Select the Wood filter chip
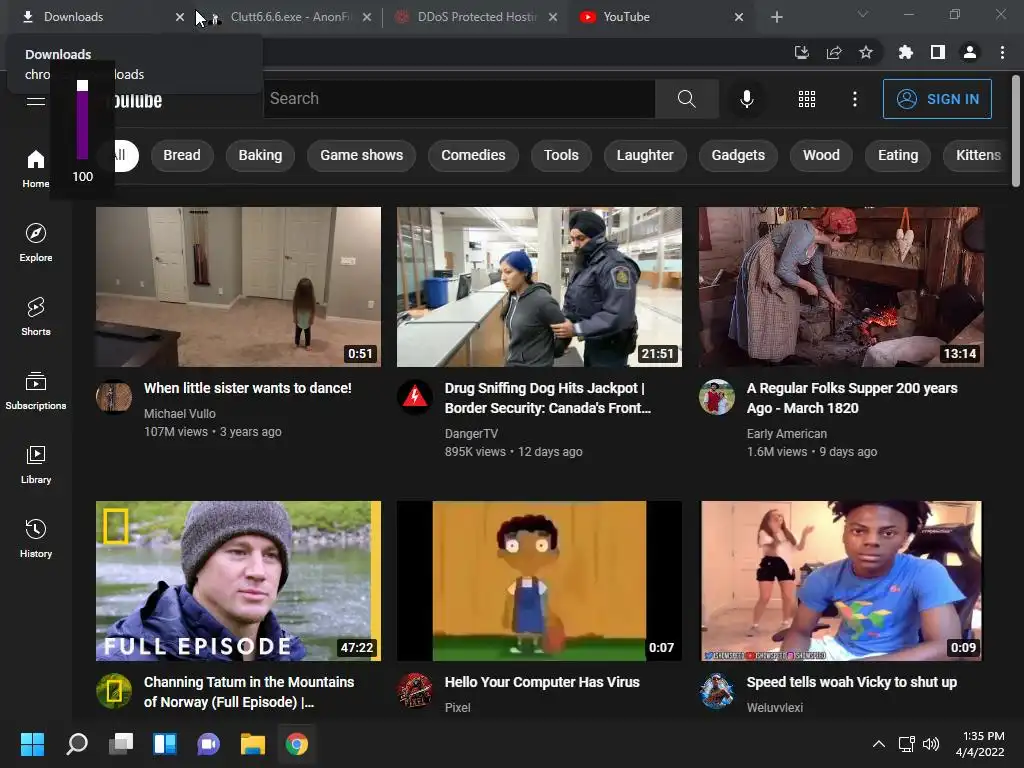This screenshot has width=1024, height=768. click(821, 155)
